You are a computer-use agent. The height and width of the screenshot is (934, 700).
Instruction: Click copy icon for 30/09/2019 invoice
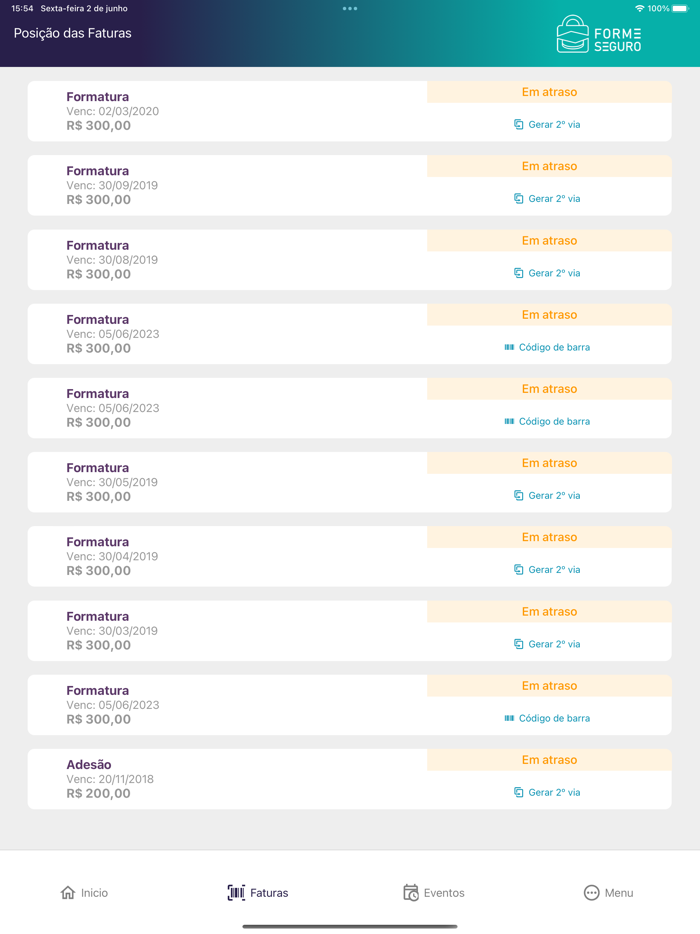pos(518,199)
